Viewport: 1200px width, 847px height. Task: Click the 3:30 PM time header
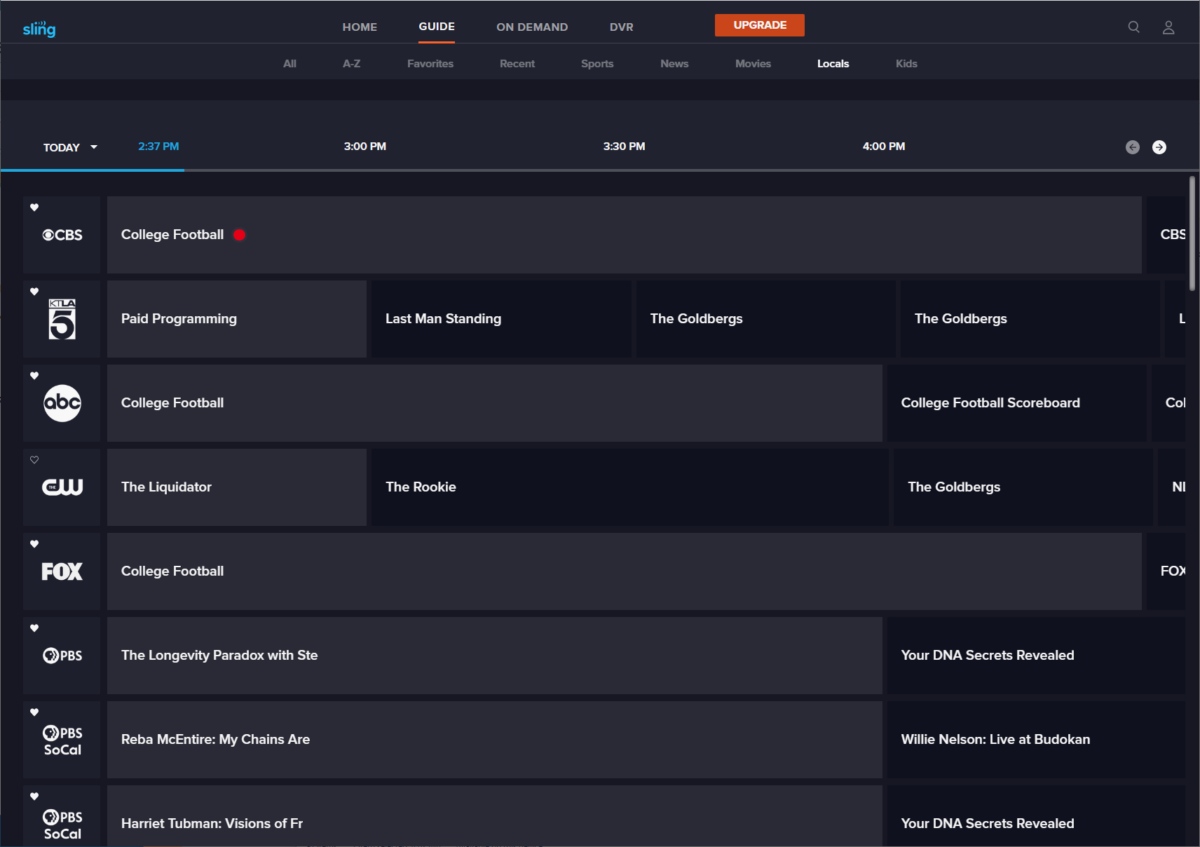(624, 146)
